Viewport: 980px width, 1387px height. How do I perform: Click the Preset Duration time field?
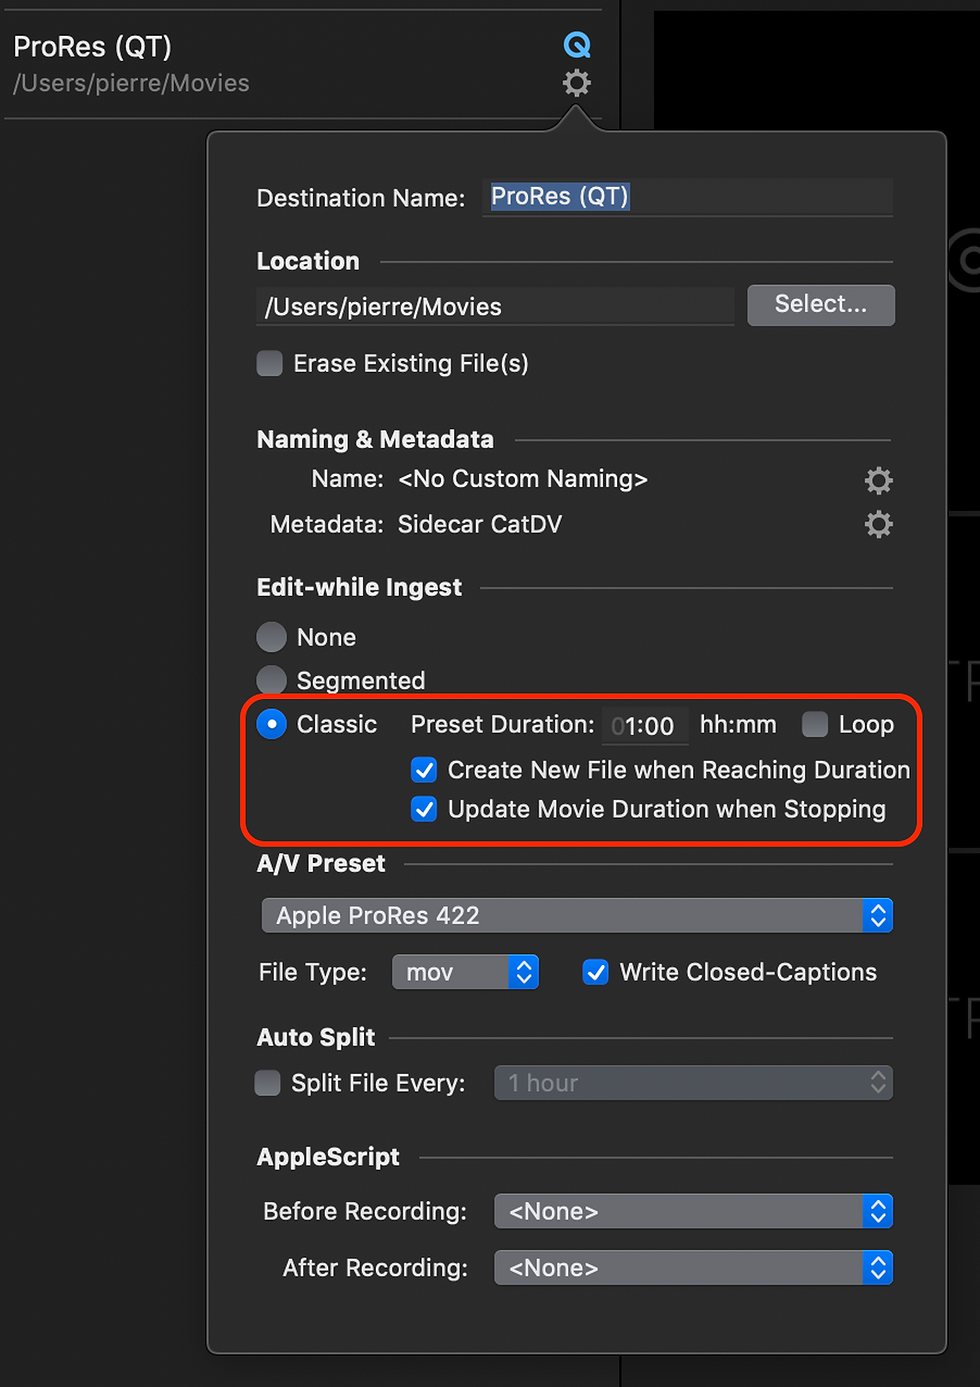[x=644, y=726]
